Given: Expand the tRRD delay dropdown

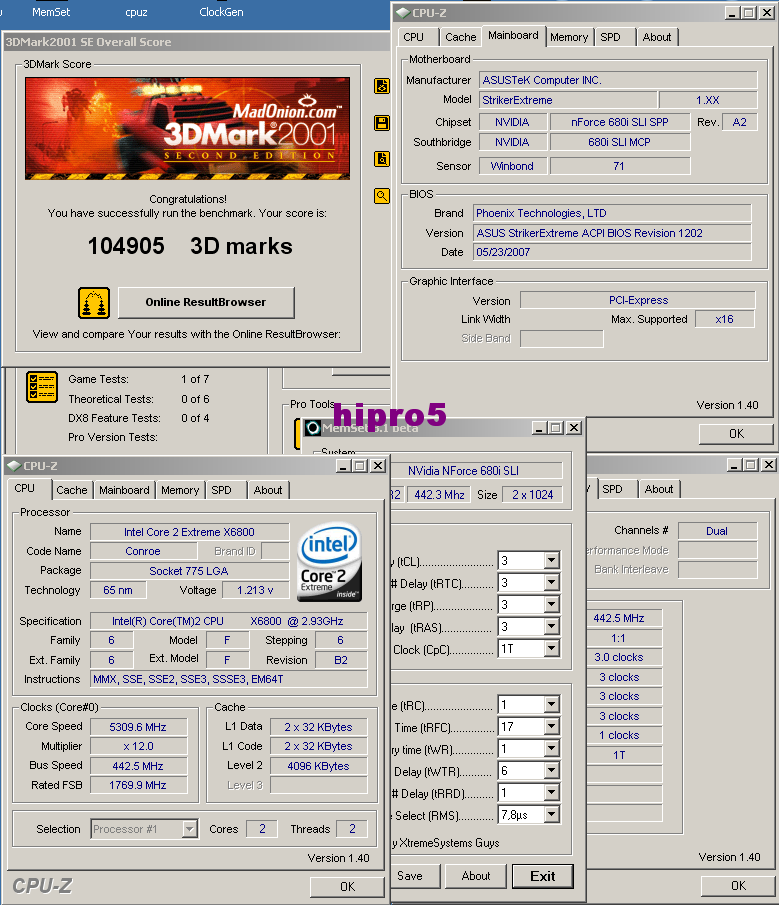Looking at the screenshot, I should pyautogui.click(x=552, y=793).
